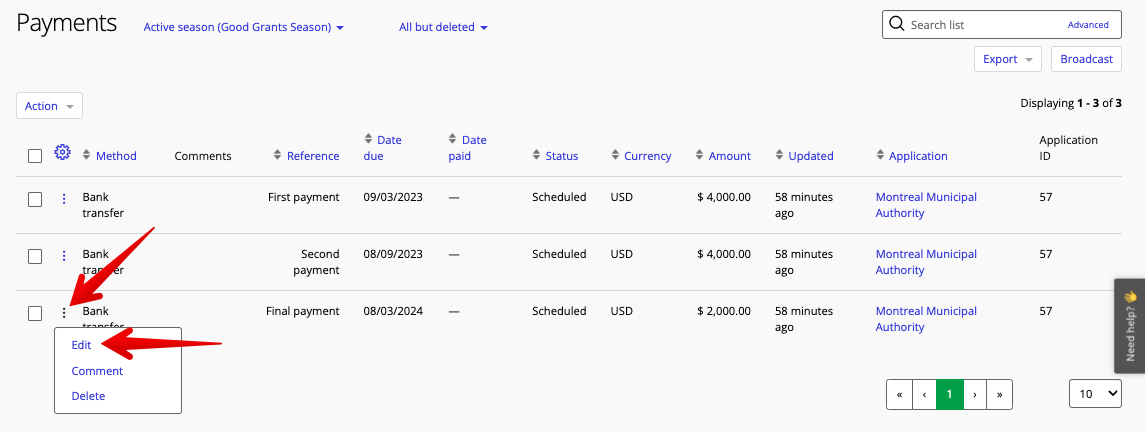Screen dimensions: 1145x432
Task: Choose Comment in the row menu
Action: coord(97,371)
